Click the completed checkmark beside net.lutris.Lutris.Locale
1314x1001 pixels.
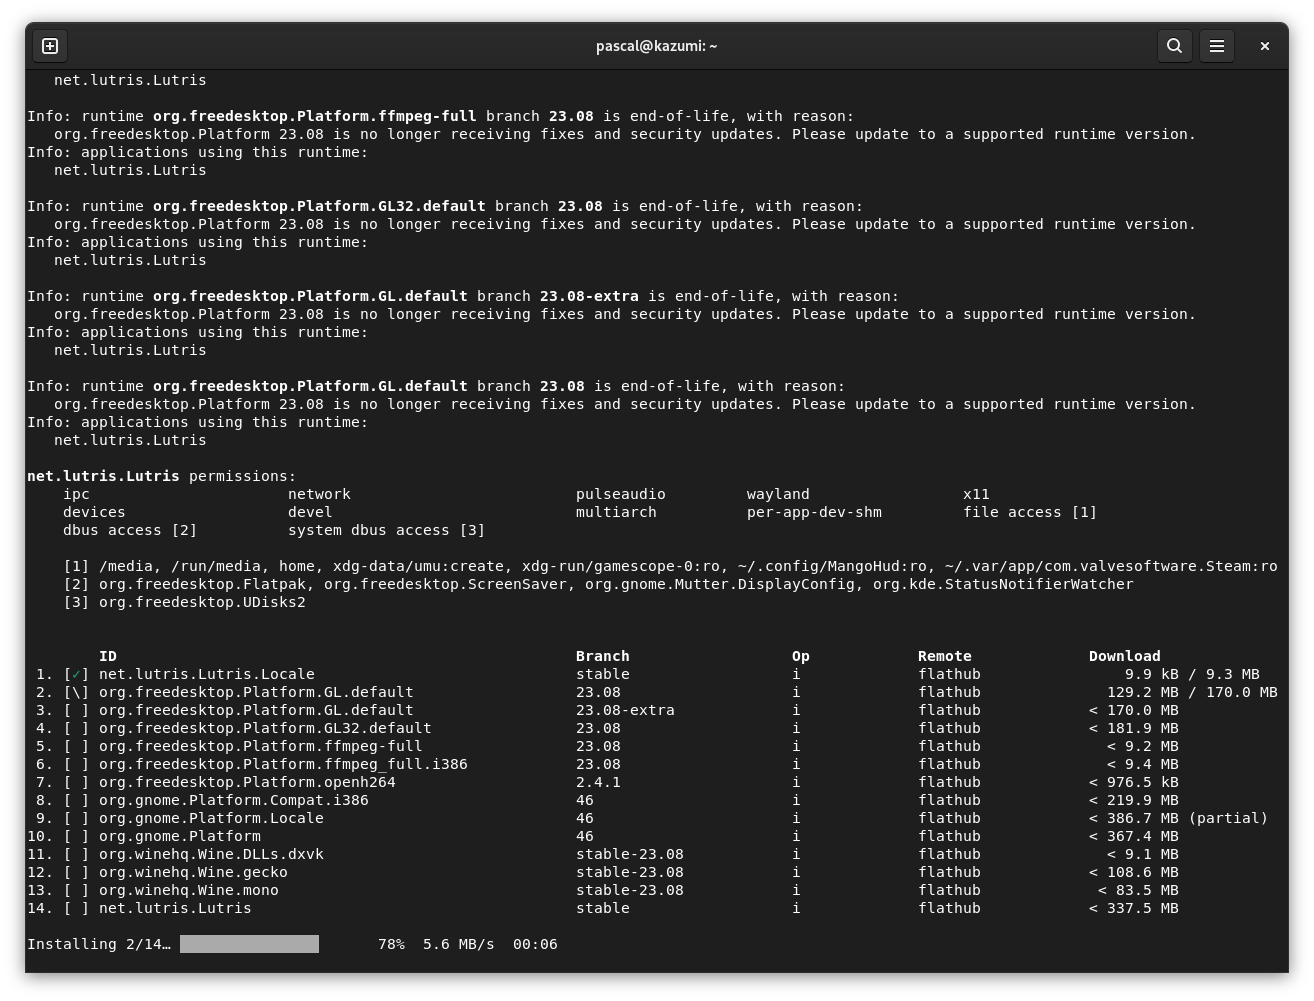(x=75, y=674)
